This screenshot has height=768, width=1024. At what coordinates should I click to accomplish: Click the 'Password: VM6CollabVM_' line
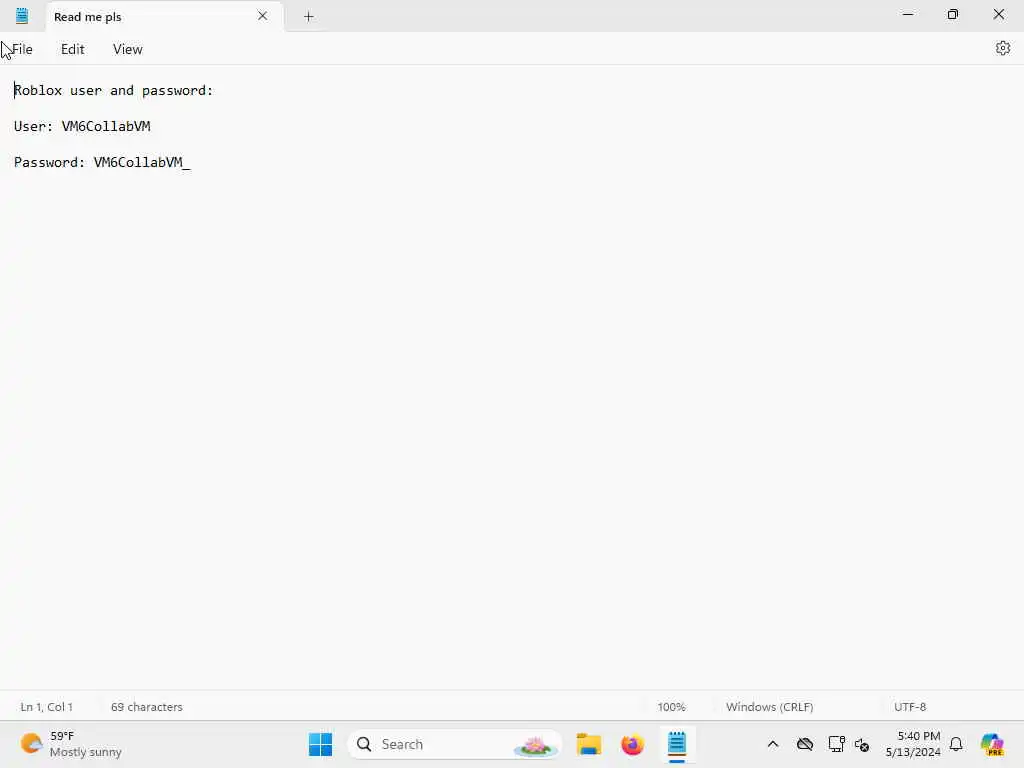pos(102,162)
